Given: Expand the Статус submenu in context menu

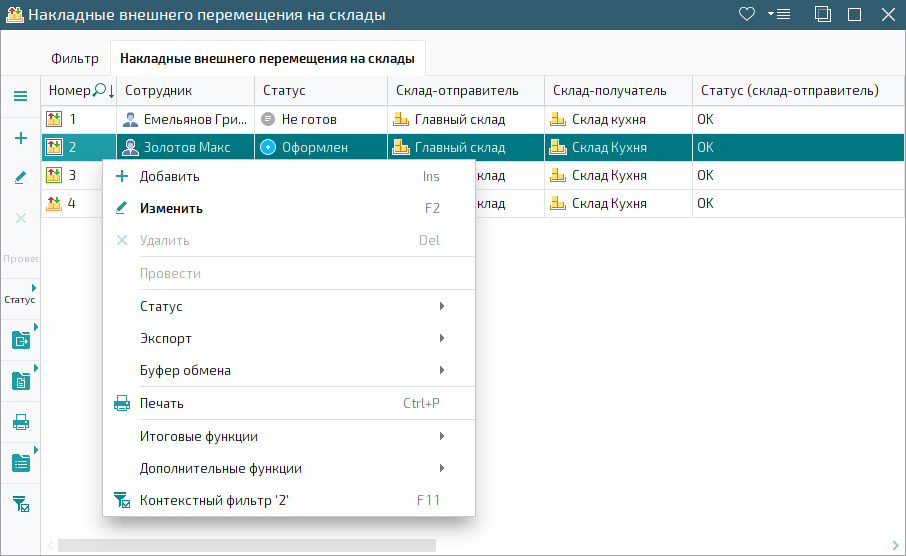Looking at the screenshot, I should click(x=288, y=306).
